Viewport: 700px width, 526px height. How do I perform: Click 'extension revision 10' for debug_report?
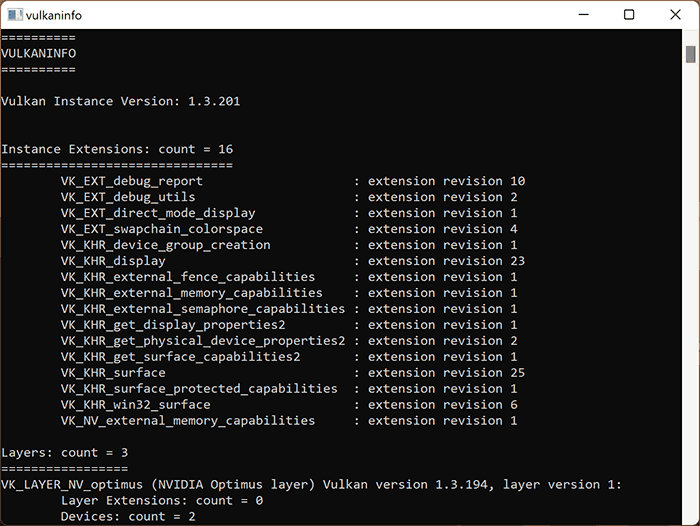(x=446, y=181)
